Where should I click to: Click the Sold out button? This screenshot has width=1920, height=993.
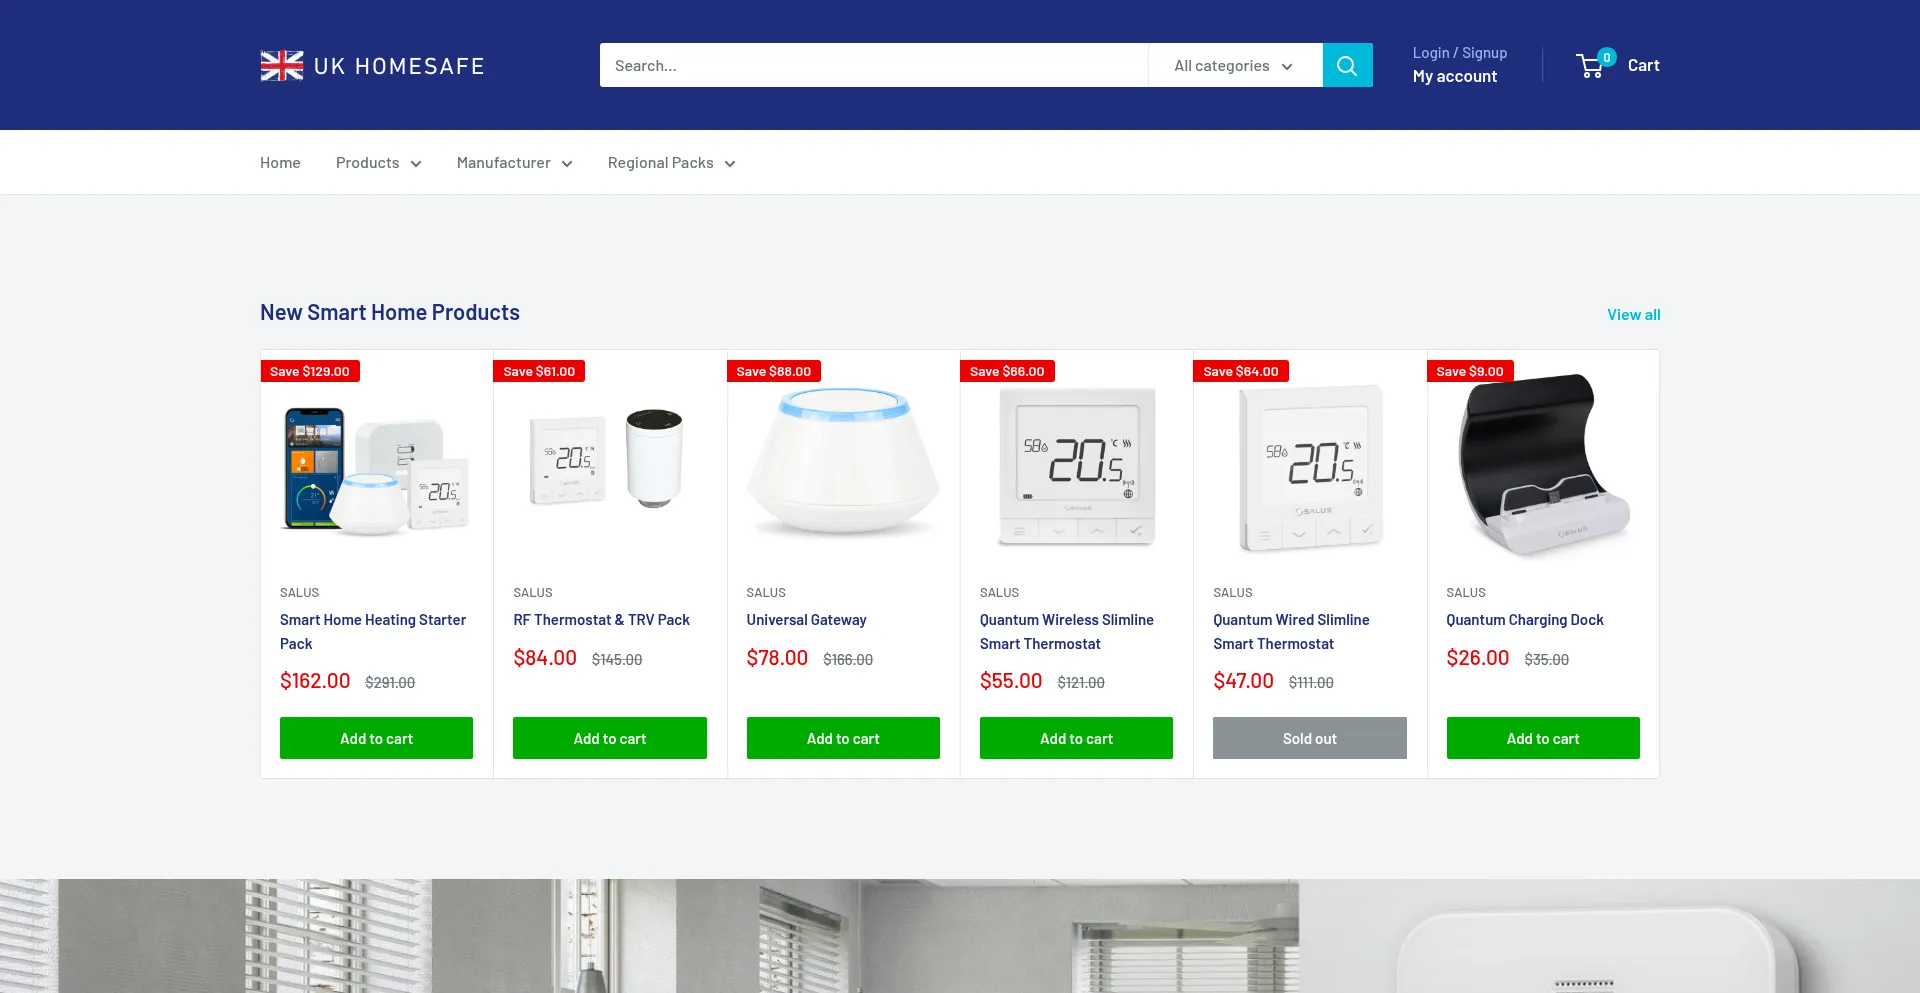point(1310,738)
